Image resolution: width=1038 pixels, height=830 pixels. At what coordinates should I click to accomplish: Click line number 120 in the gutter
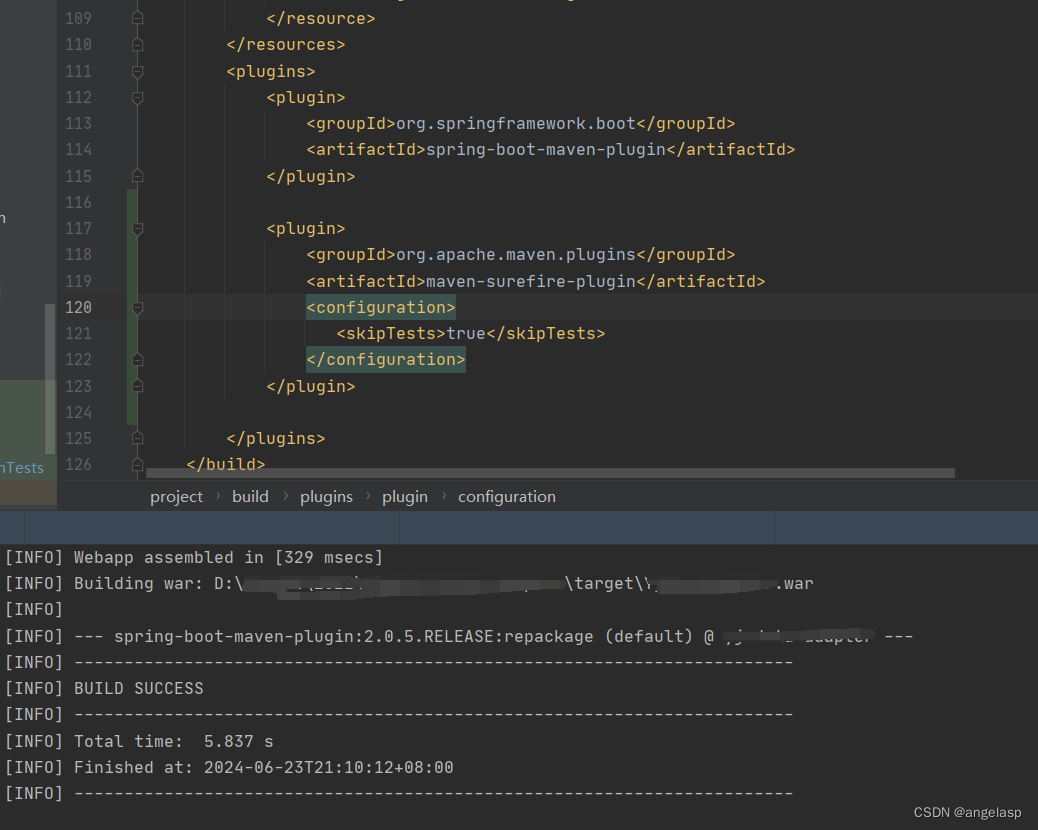[x=78, y=307]
